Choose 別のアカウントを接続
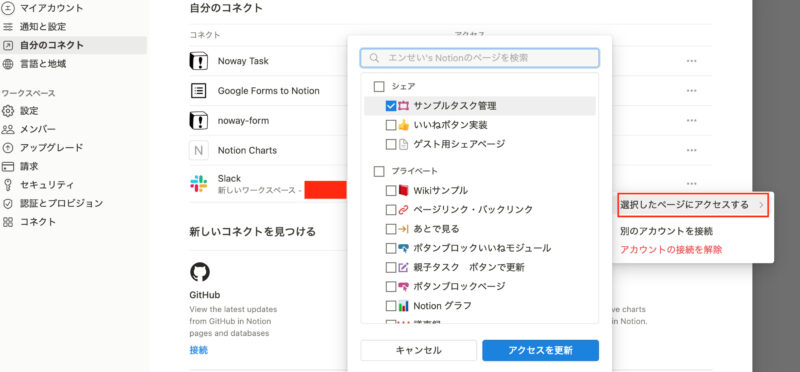Image resolution: width=800 pixels, height=372 pixels. coord(666,231)
